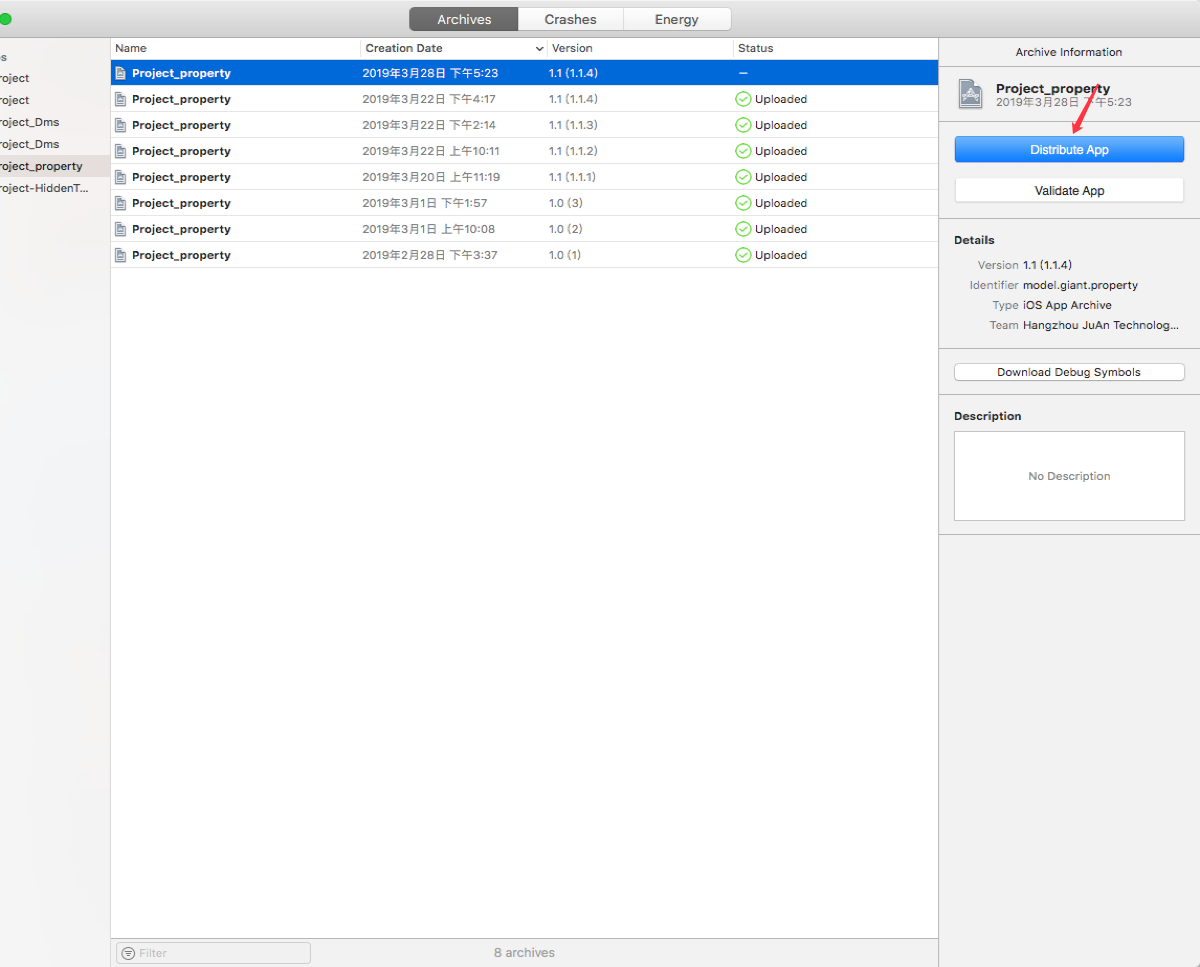
Task: Click Uploaded checkmark for version 1.1 (1.1.2)
Action: [x=743, y=151]
